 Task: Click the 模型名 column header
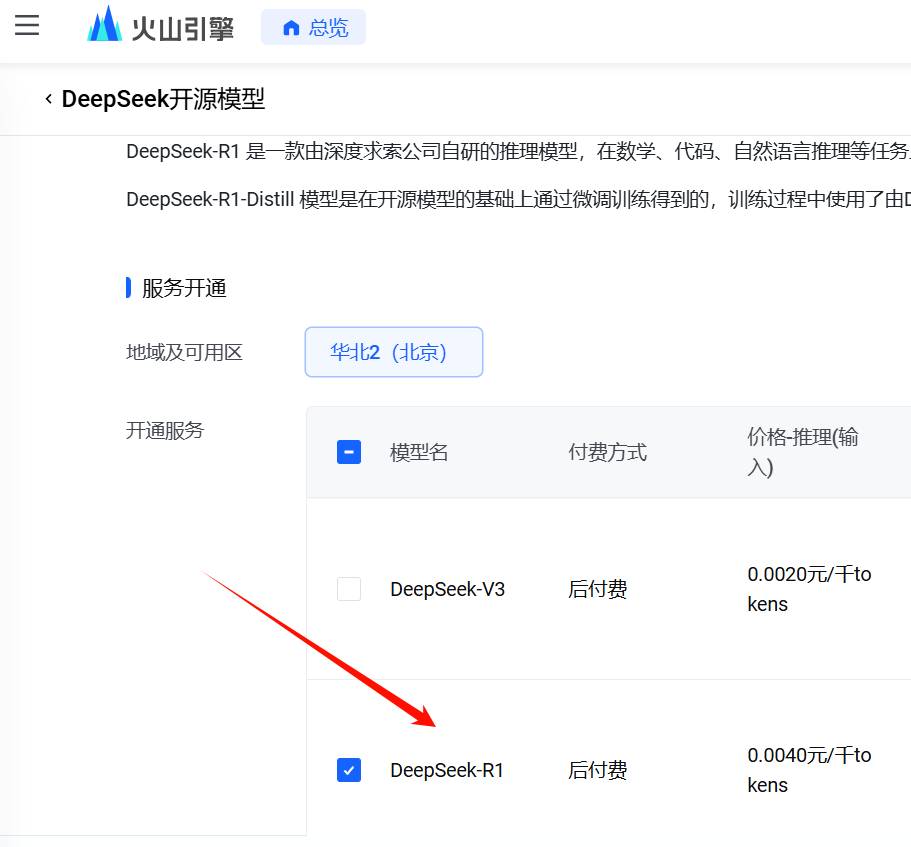pos(419,452)
